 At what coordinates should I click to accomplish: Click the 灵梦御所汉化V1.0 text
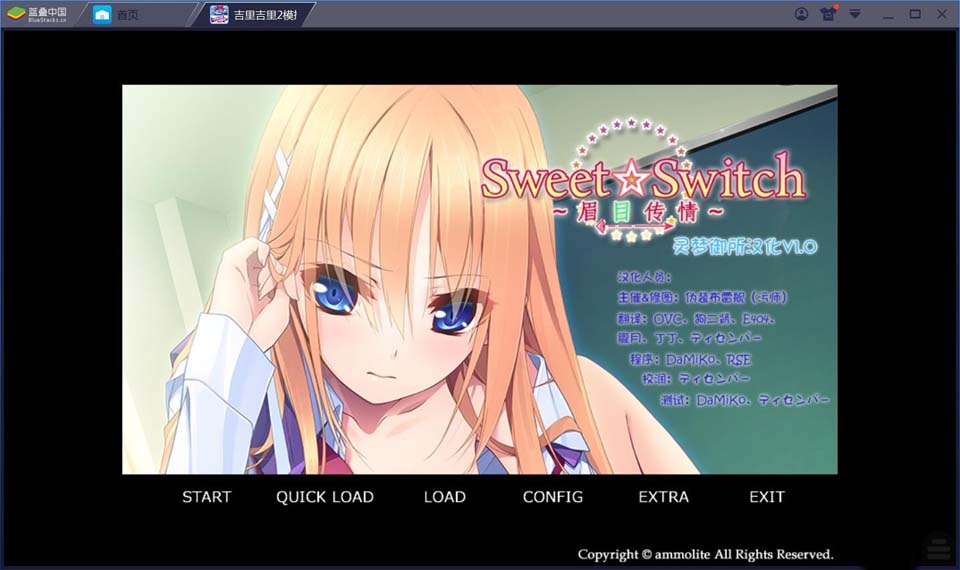point(744,246)
